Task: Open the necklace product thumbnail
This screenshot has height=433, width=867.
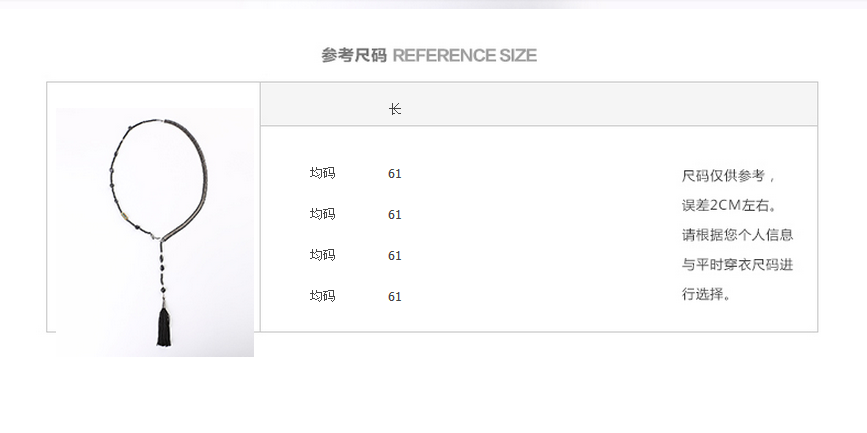Action: tap(155, 232)
